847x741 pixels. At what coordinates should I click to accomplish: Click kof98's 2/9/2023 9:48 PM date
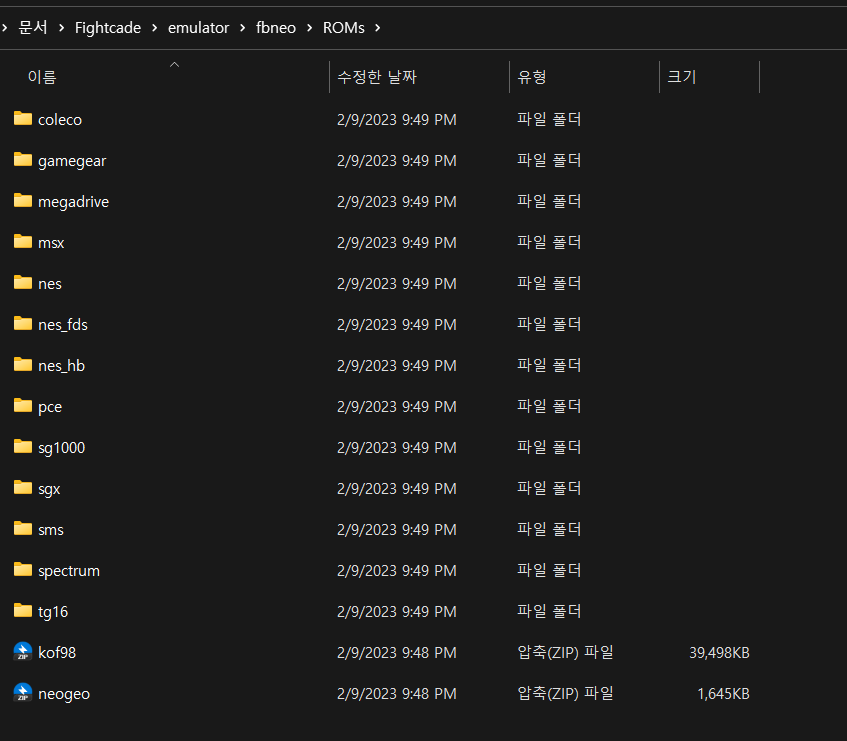point(396,652)
